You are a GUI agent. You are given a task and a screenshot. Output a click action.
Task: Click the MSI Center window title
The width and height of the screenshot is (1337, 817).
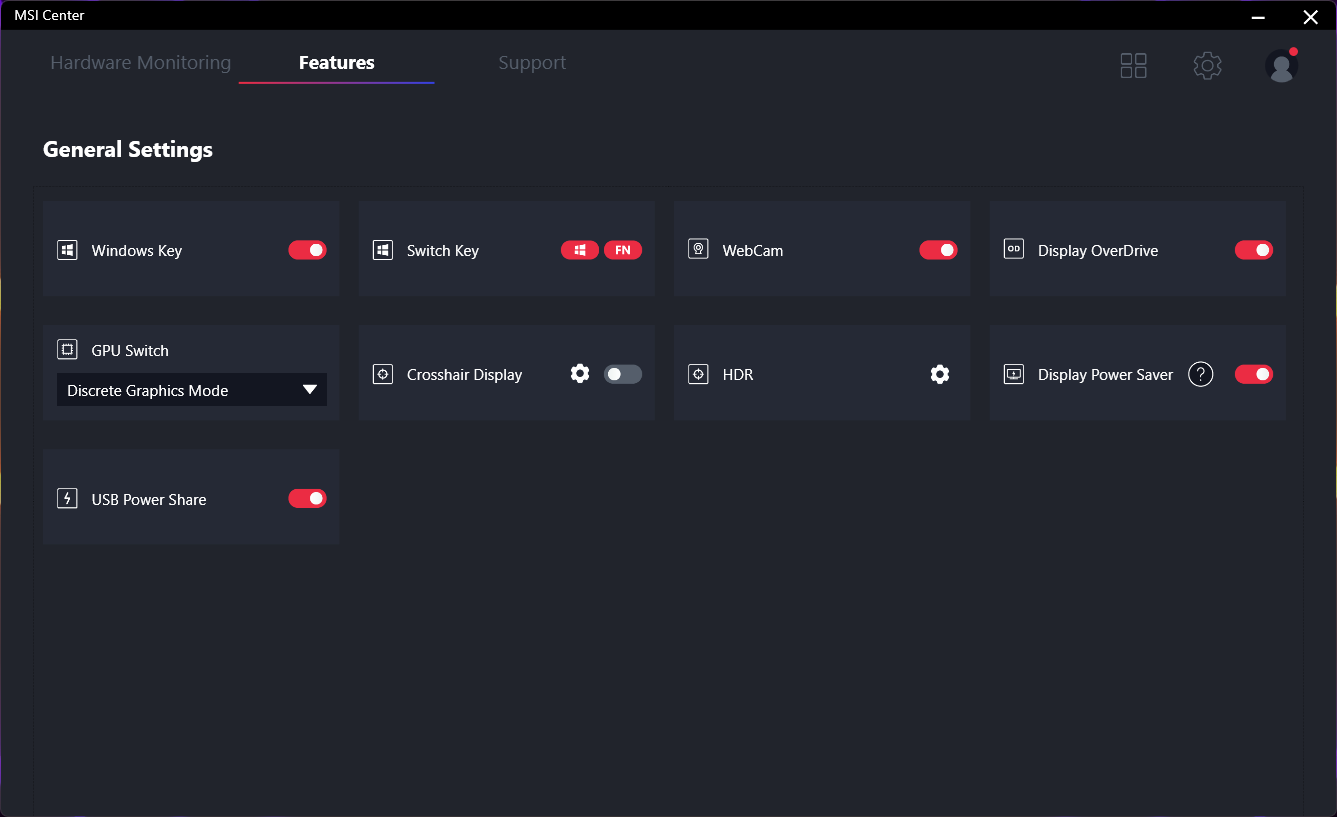coord(49,15)
